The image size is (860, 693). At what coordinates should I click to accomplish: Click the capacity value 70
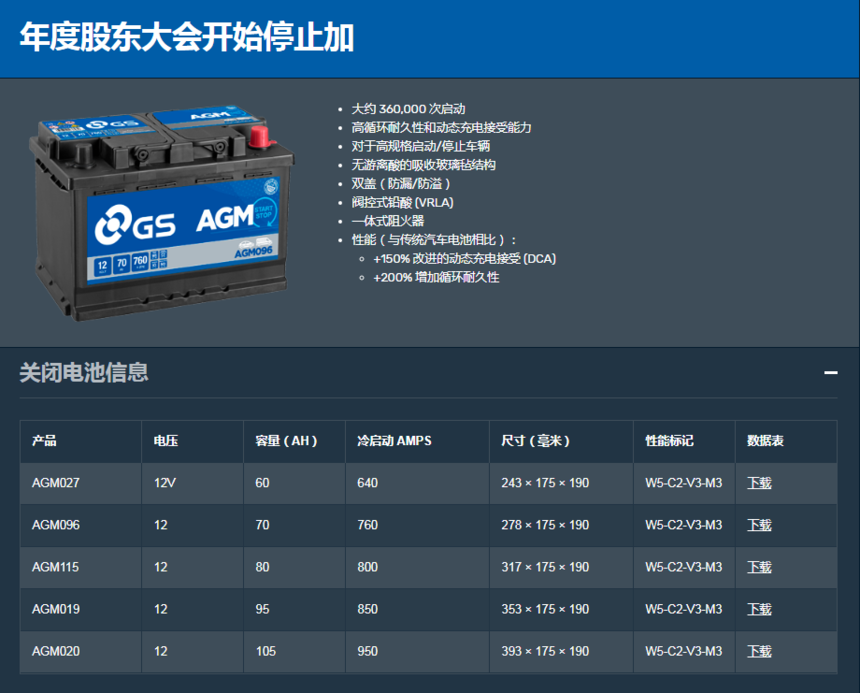click(x=262, y=525)
